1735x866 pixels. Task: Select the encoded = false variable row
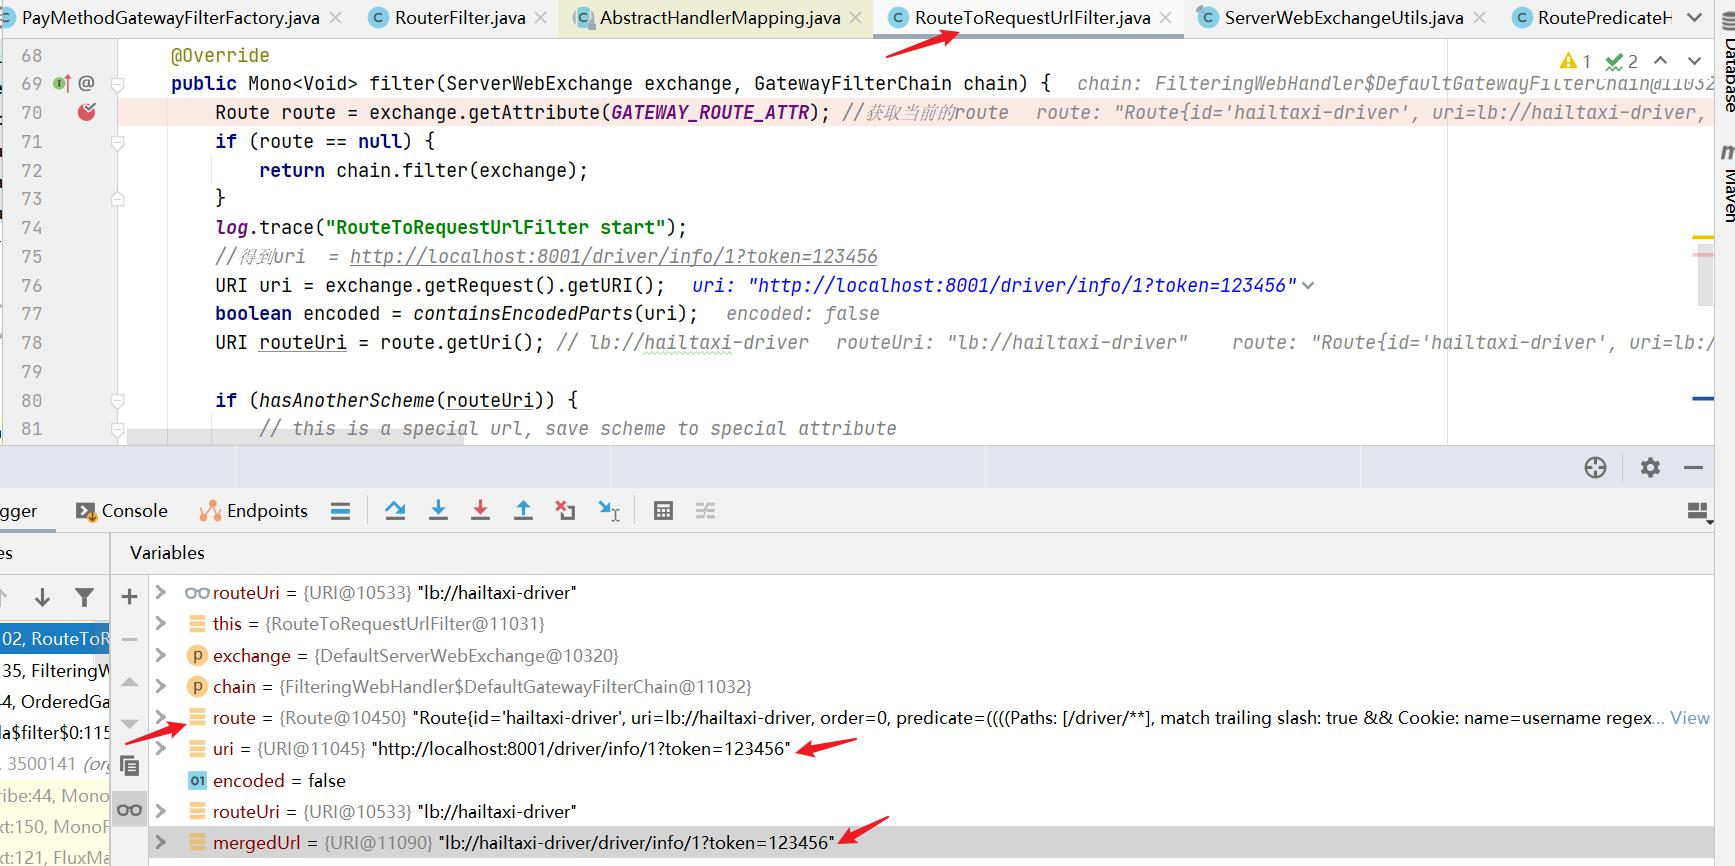930,781
